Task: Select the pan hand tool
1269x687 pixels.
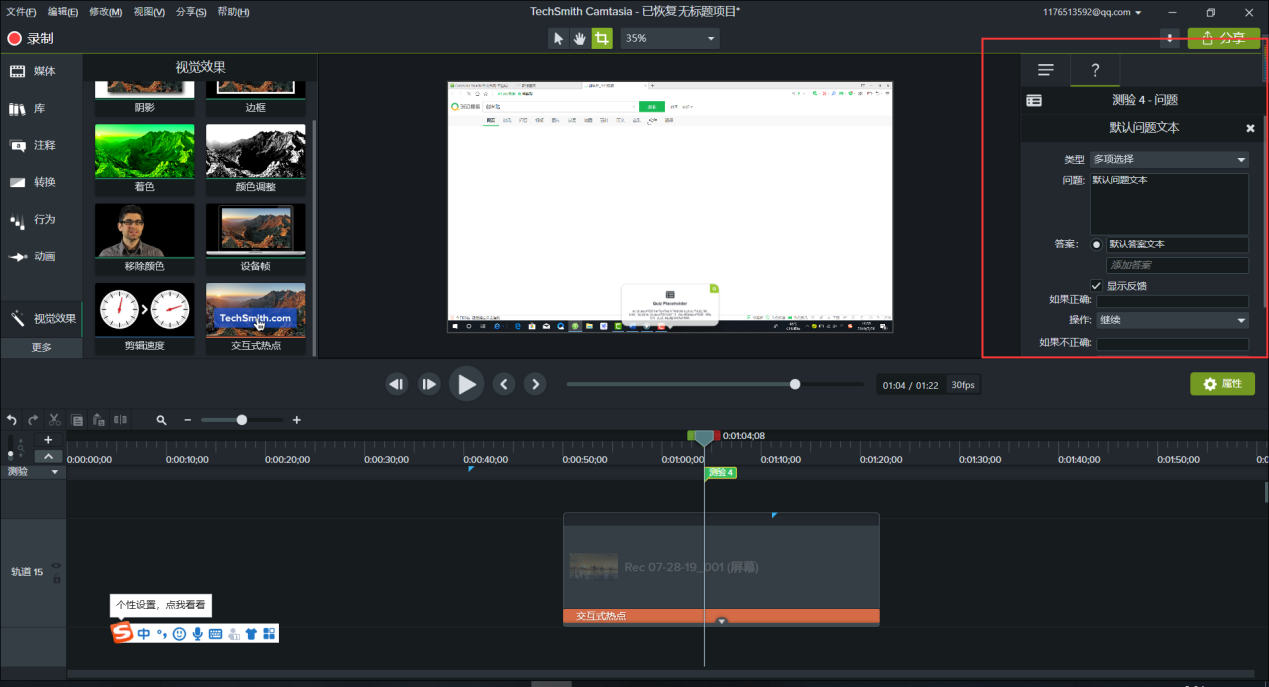Action: (x=580, y=38)
